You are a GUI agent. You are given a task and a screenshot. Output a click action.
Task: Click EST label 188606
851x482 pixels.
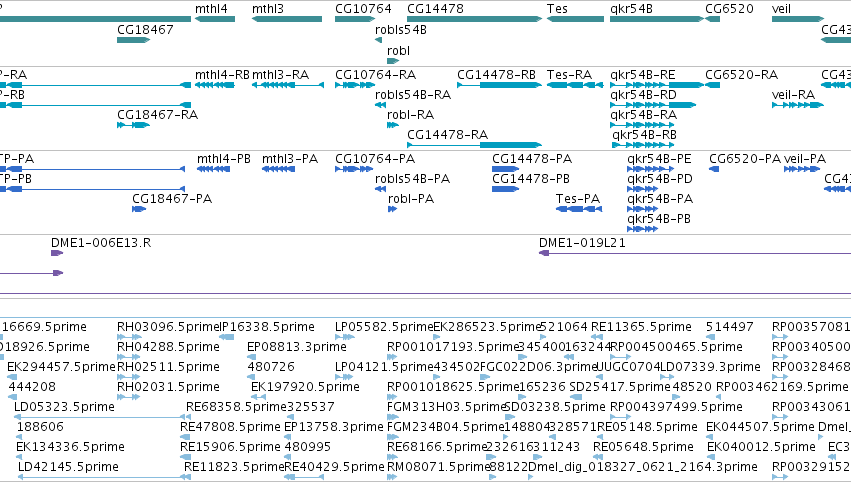tap(40, 427)
